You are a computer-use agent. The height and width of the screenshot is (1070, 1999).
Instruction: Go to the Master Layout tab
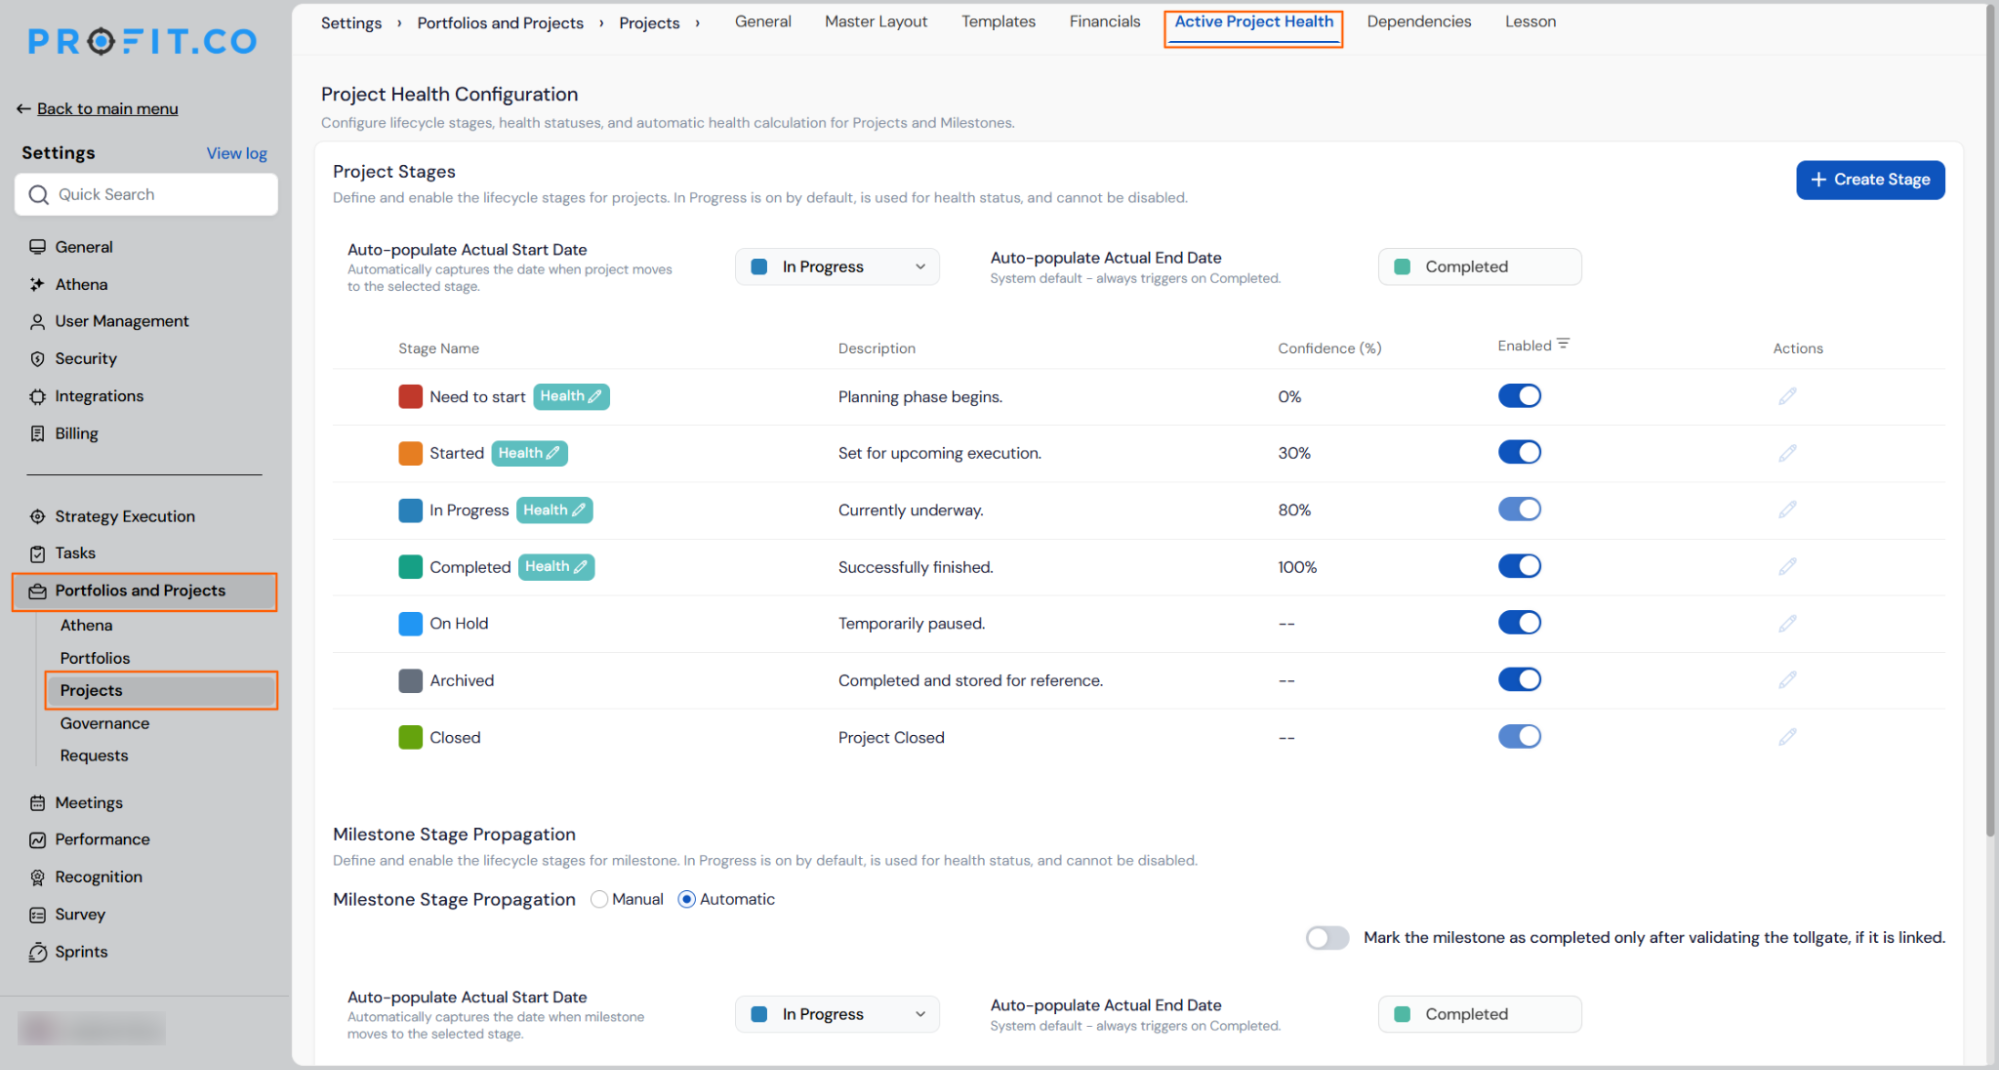click(x=876, y=22)
